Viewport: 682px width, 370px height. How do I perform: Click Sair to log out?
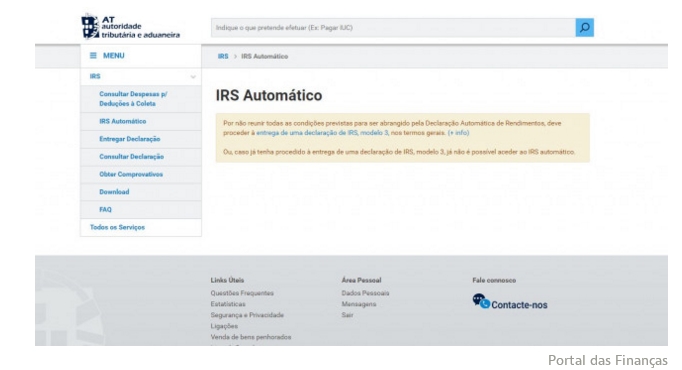pyautogui.click(x=348, y=315)
